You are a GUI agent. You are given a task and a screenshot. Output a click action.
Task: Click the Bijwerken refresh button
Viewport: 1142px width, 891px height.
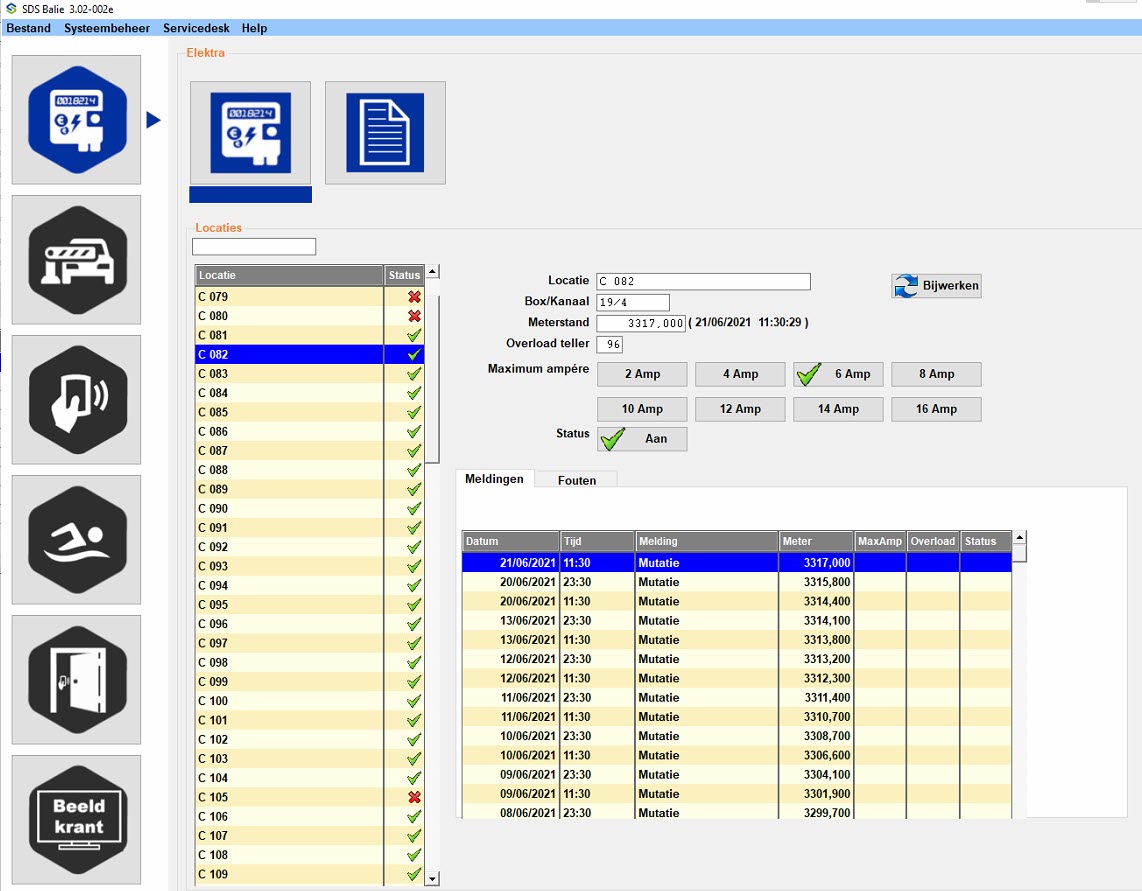tap(937, 286)
